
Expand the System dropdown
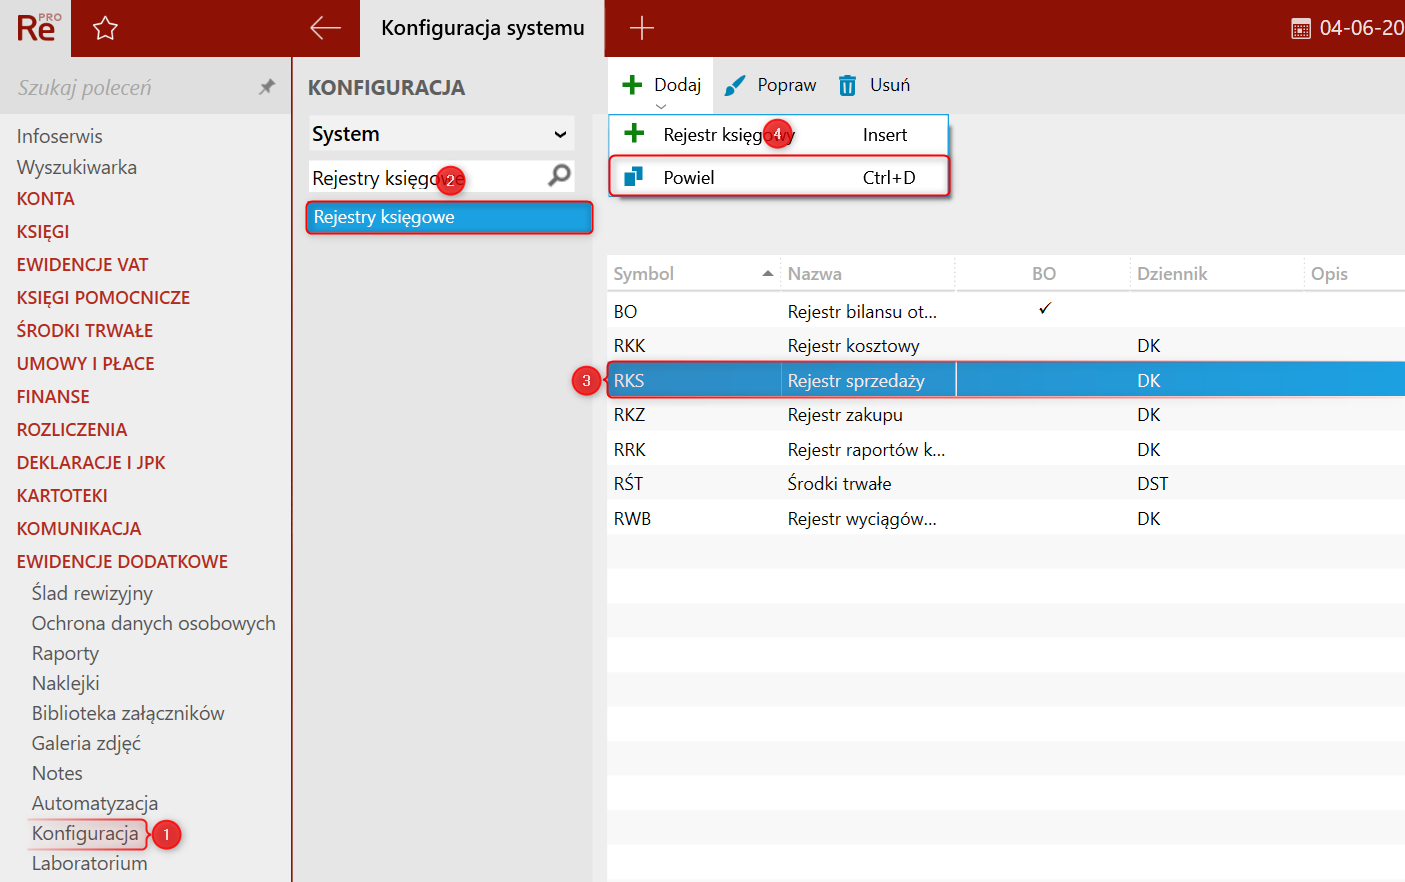click(x=560, y=134)
